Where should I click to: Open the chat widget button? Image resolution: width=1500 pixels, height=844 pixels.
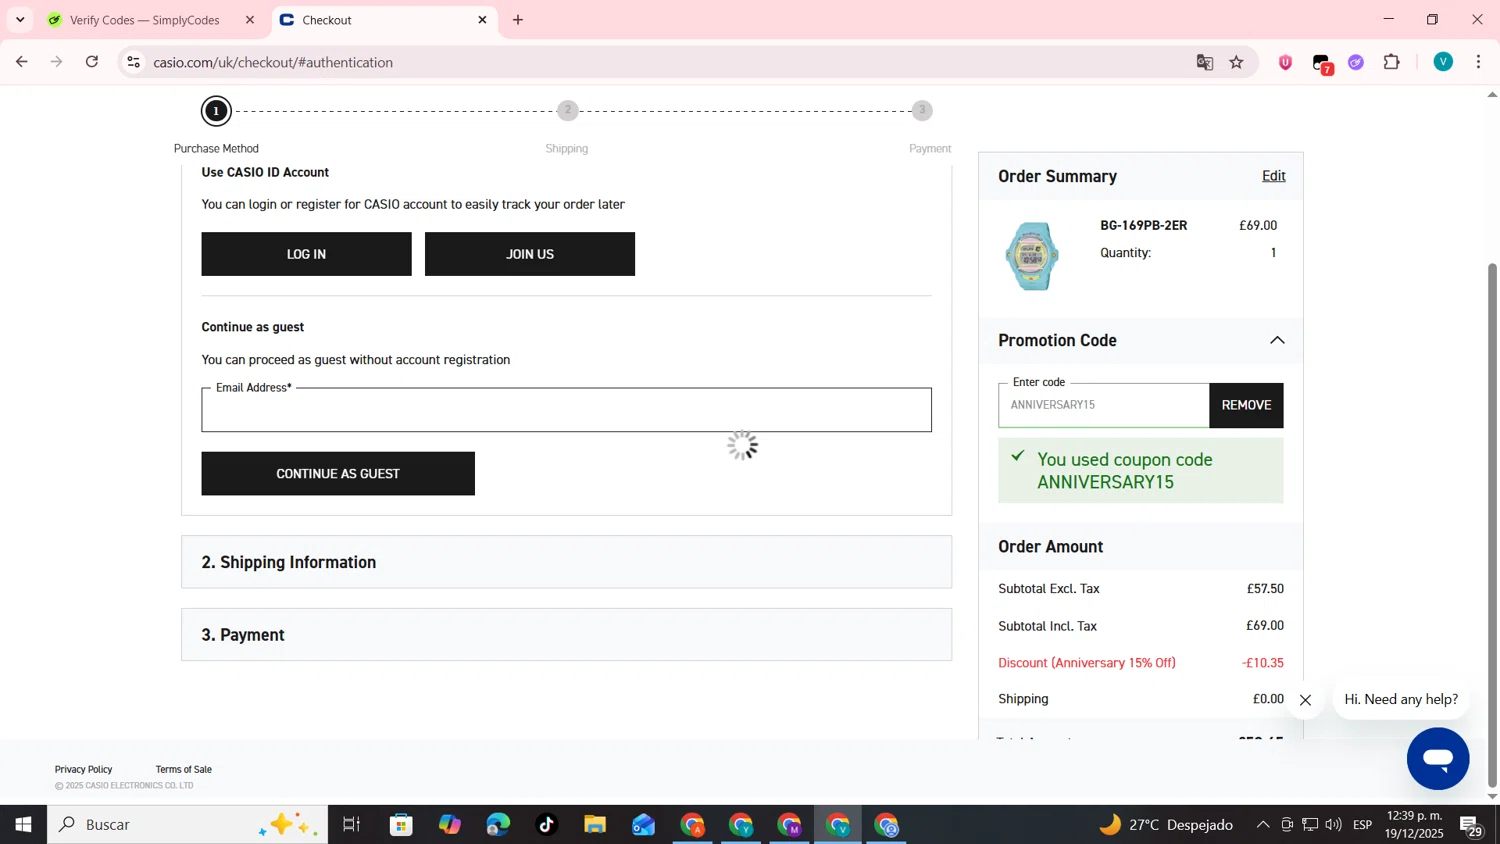coord(1438,759)
